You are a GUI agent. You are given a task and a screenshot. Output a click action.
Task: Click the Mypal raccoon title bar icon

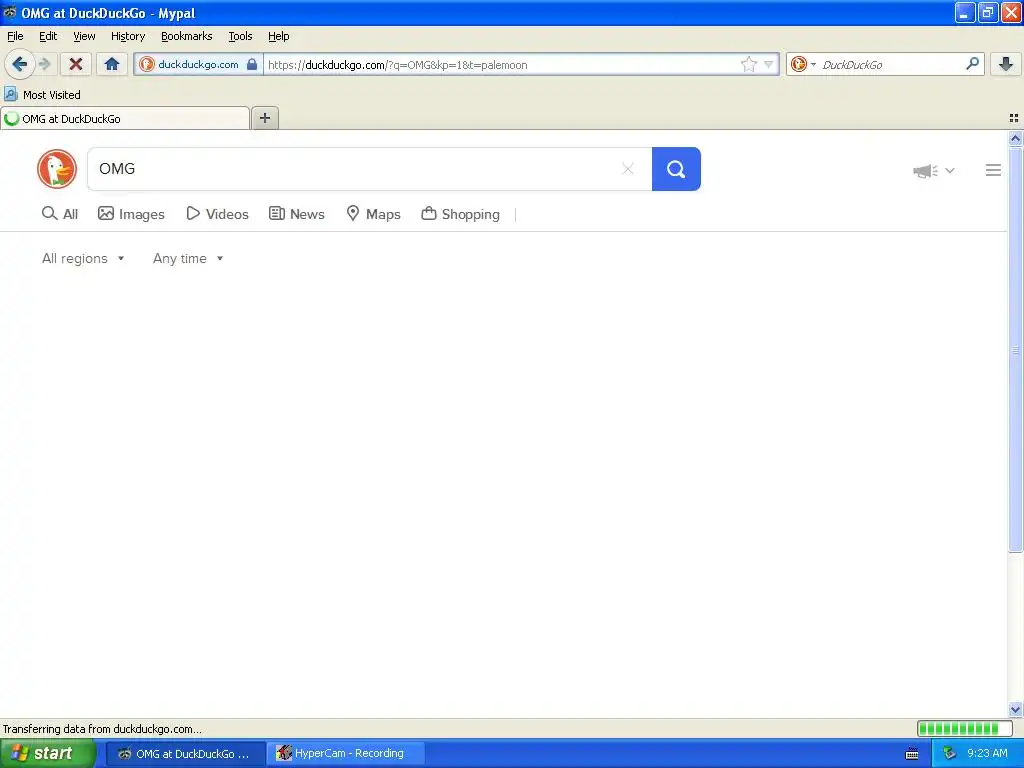(10, 12)
